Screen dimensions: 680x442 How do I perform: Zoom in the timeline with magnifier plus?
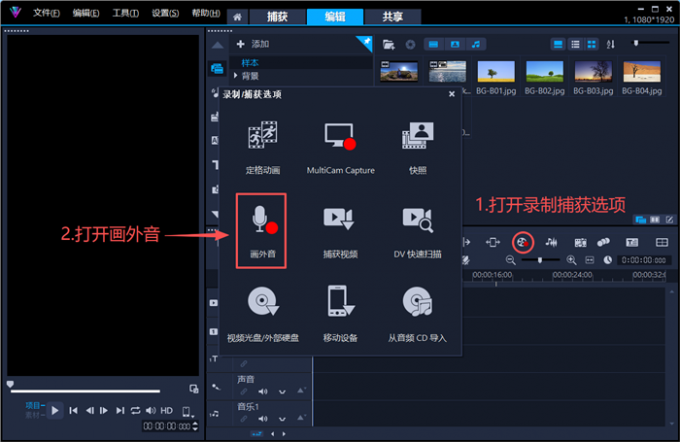(572, 260)
